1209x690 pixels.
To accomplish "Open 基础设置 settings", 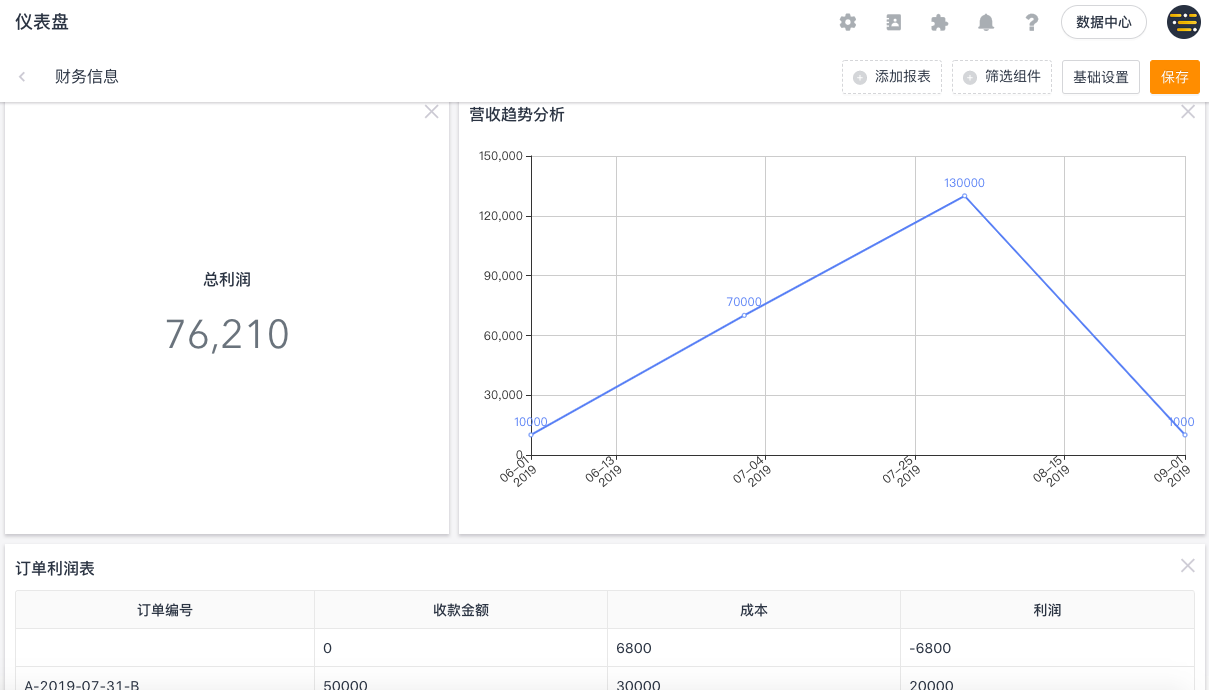I will click(x=1101, y=77).
